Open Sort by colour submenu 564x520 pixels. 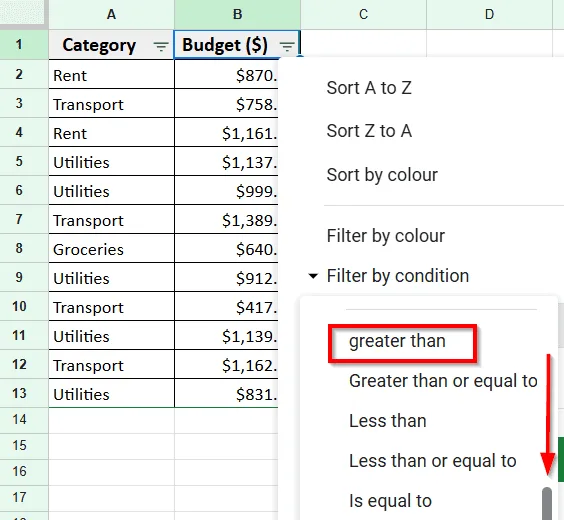pyautogui.click(x=382, y=175)
